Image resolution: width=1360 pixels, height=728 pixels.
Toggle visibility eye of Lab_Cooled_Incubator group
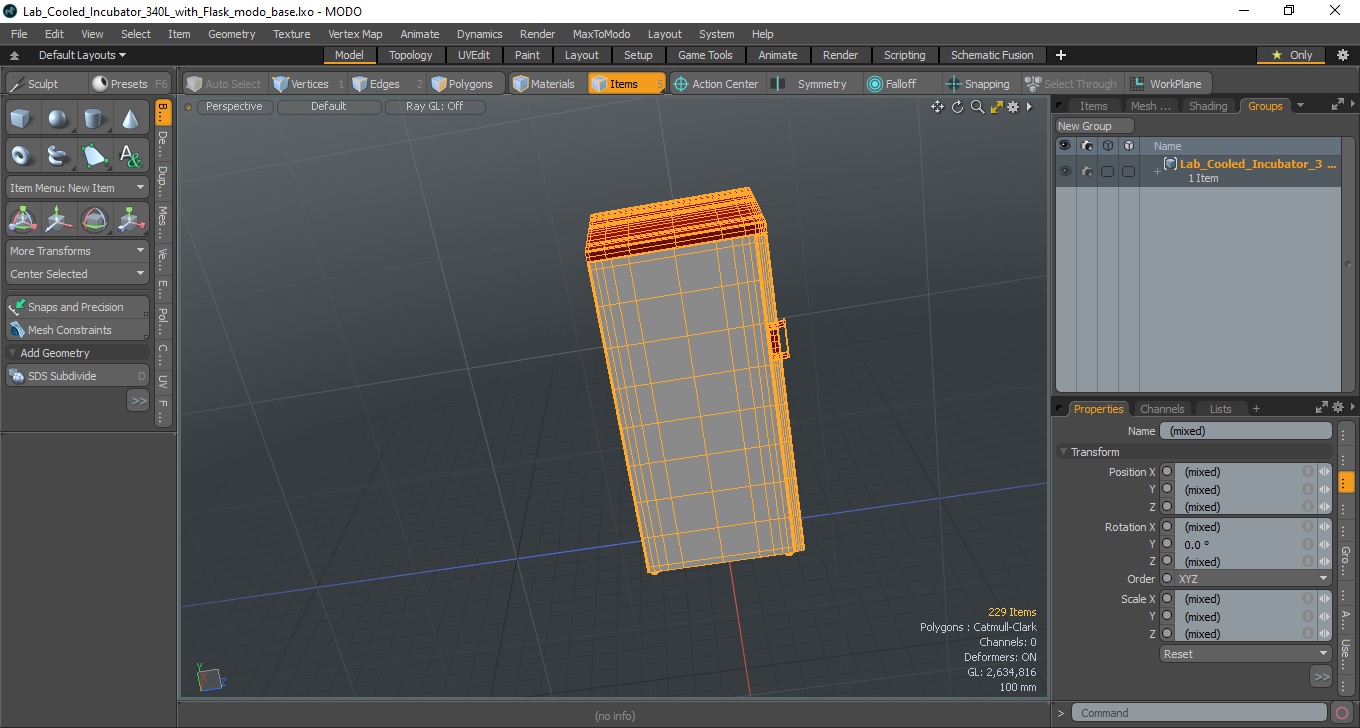pos(1065,171)
